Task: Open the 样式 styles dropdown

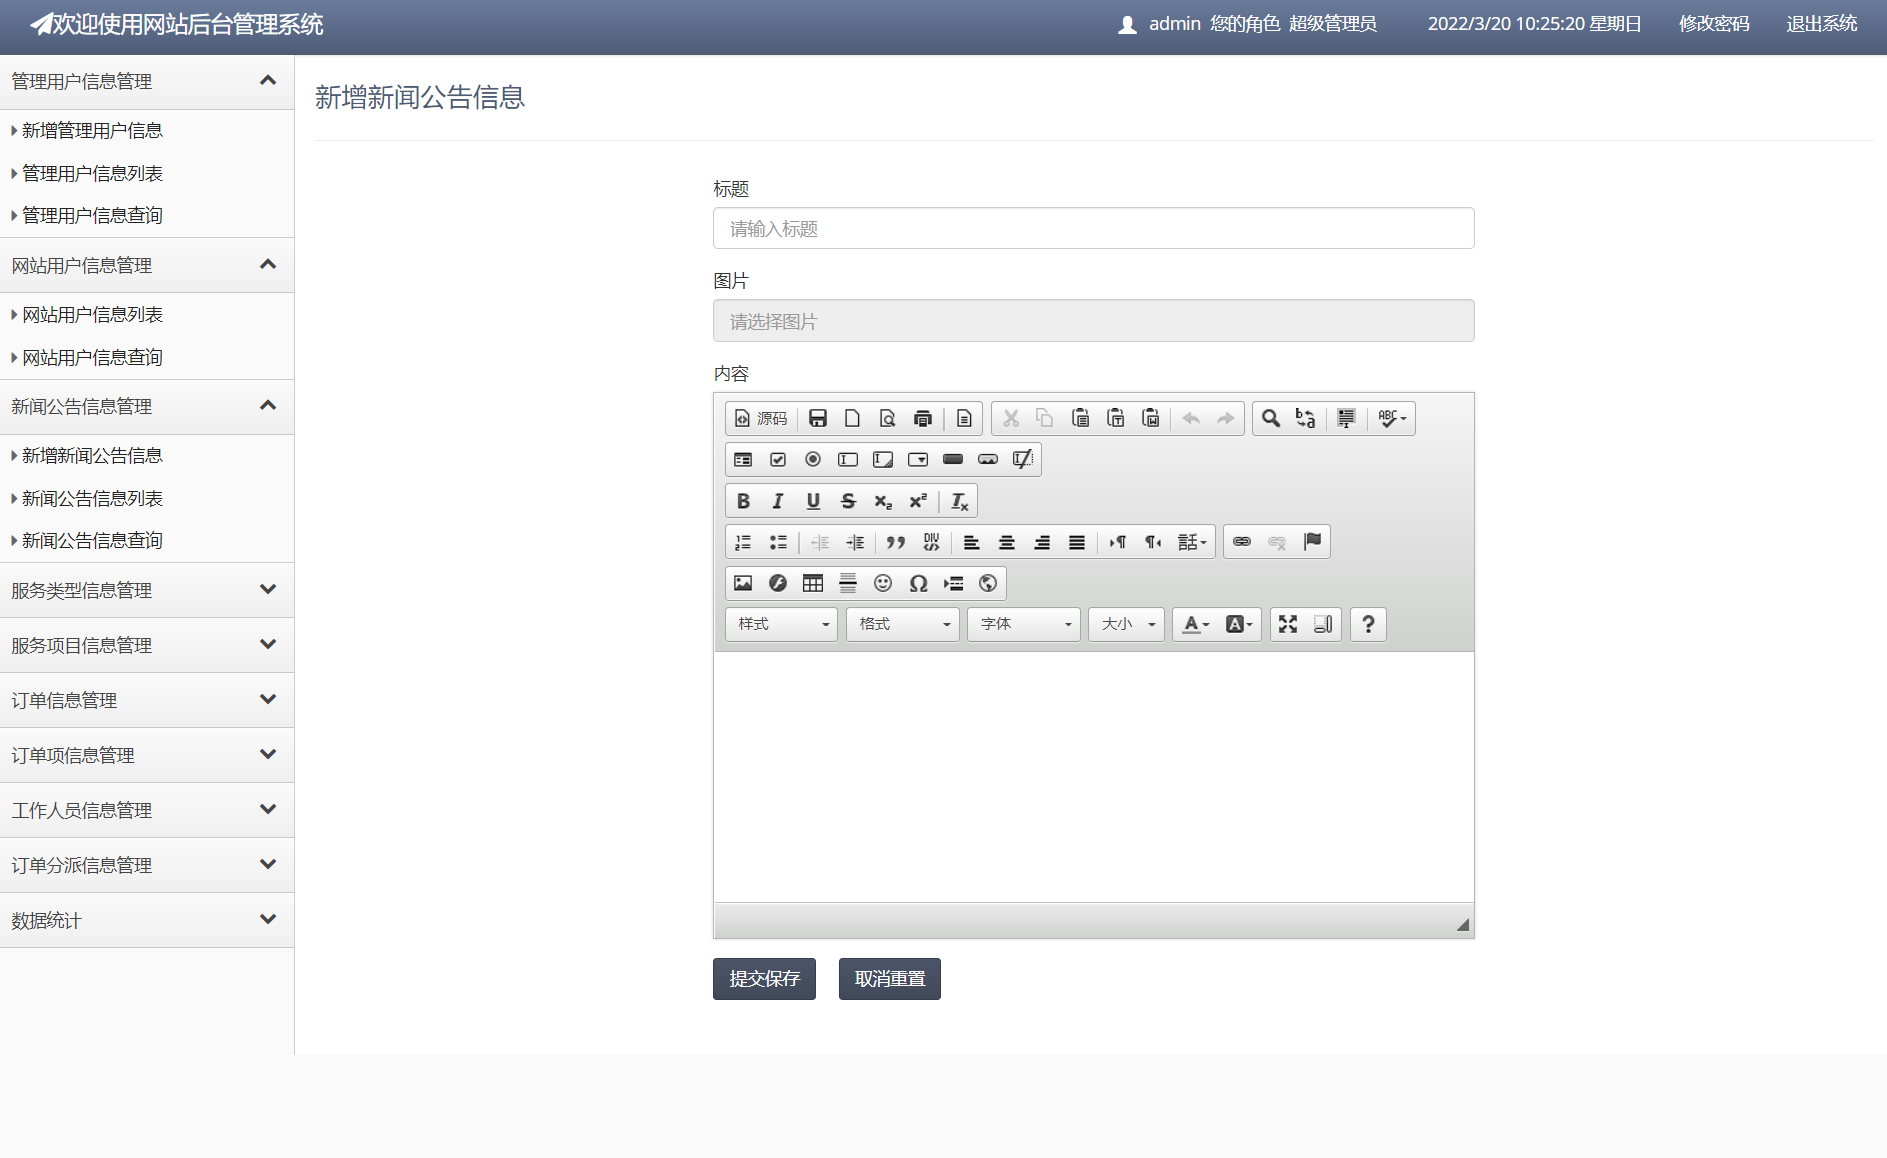Action: (x=781, y=624)
